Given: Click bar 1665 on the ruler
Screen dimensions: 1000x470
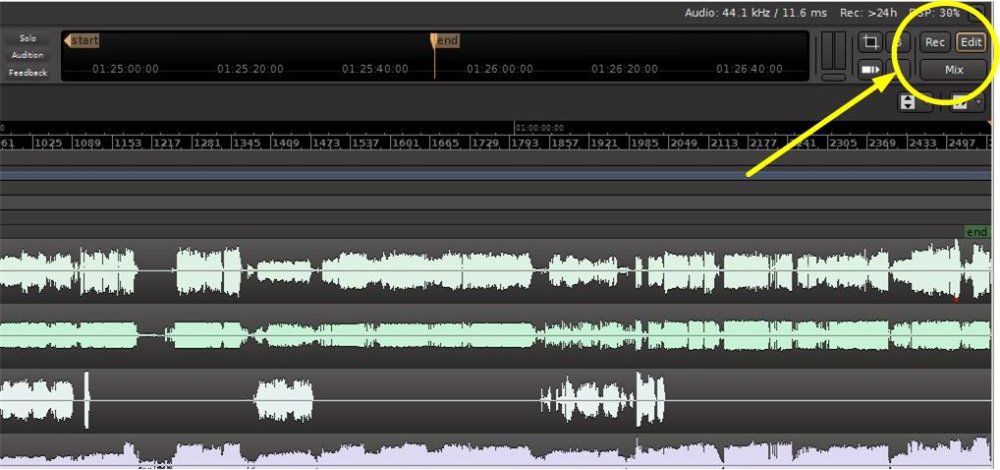Looking at the screenshot, I should pos(445,143).
